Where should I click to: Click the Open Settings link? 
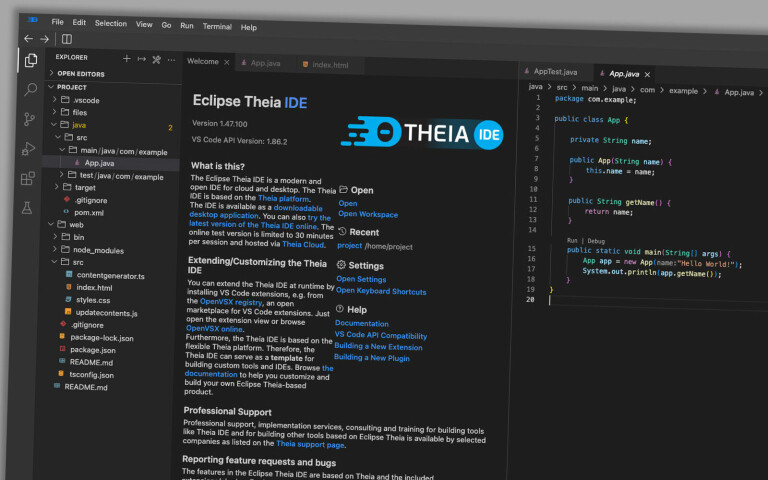(x=361, y=279)
